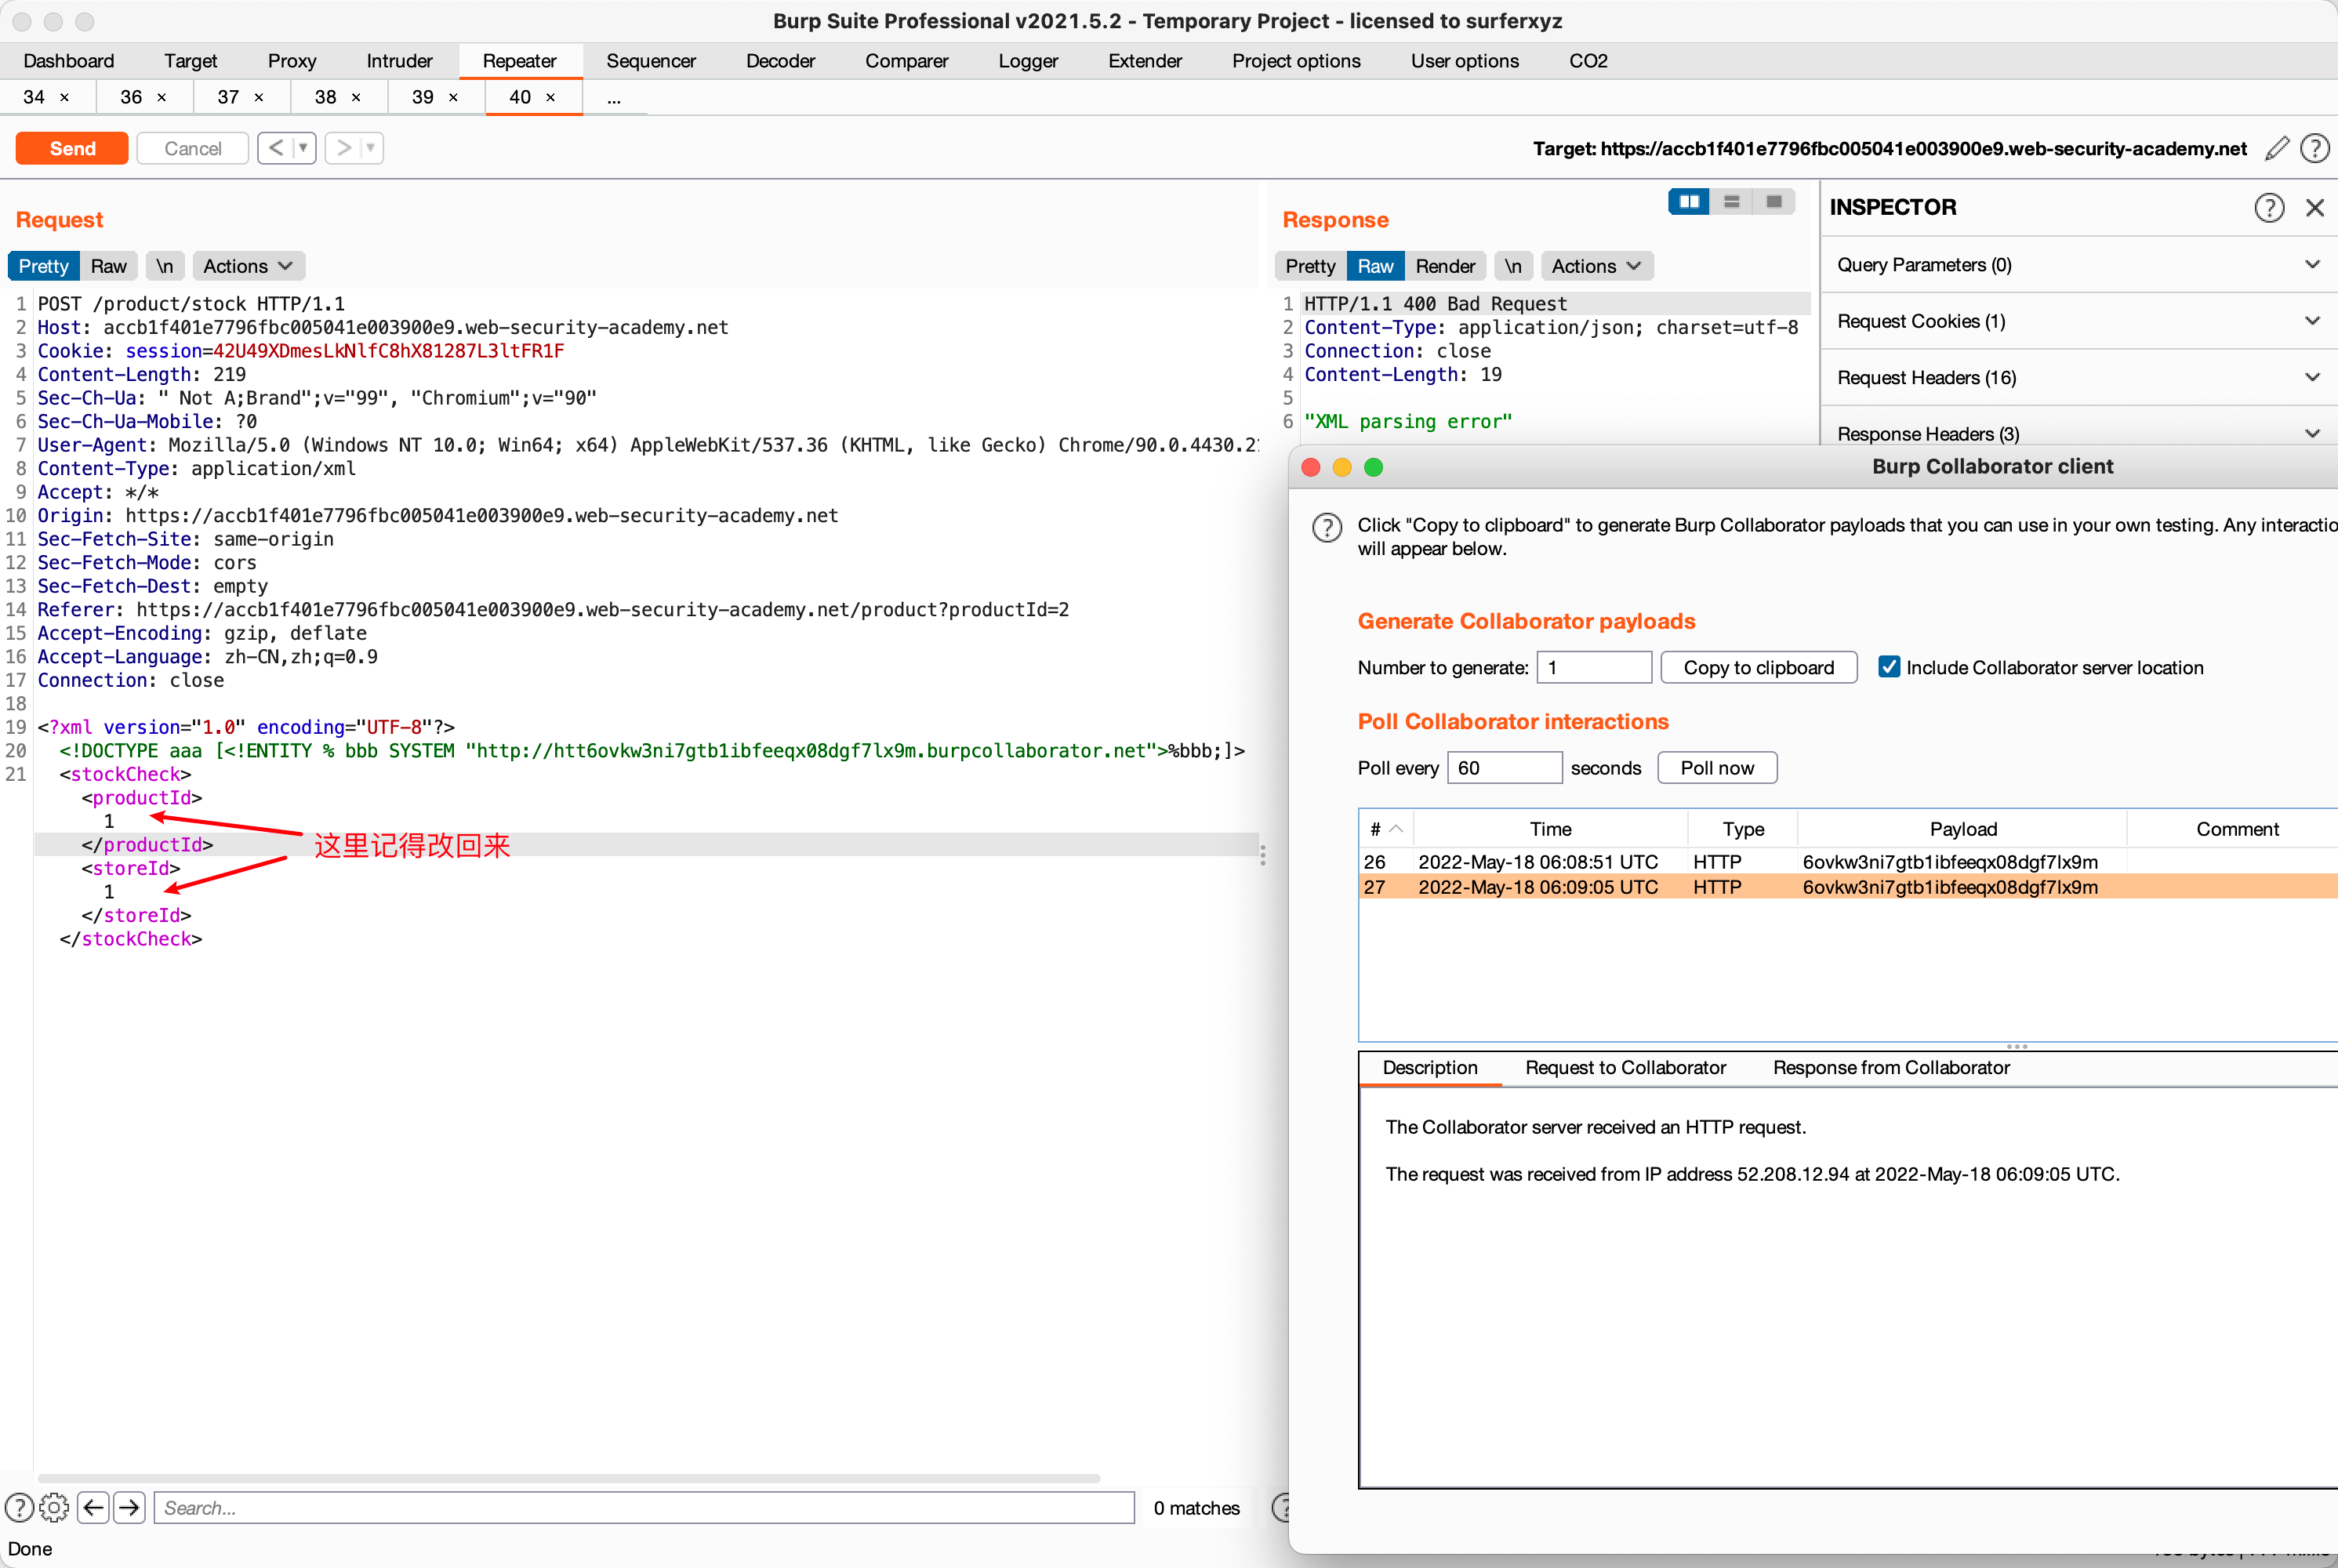Open Response Actions dropdown
The width and height of the screenshot is (2338, 1568).
[1596, 266]
